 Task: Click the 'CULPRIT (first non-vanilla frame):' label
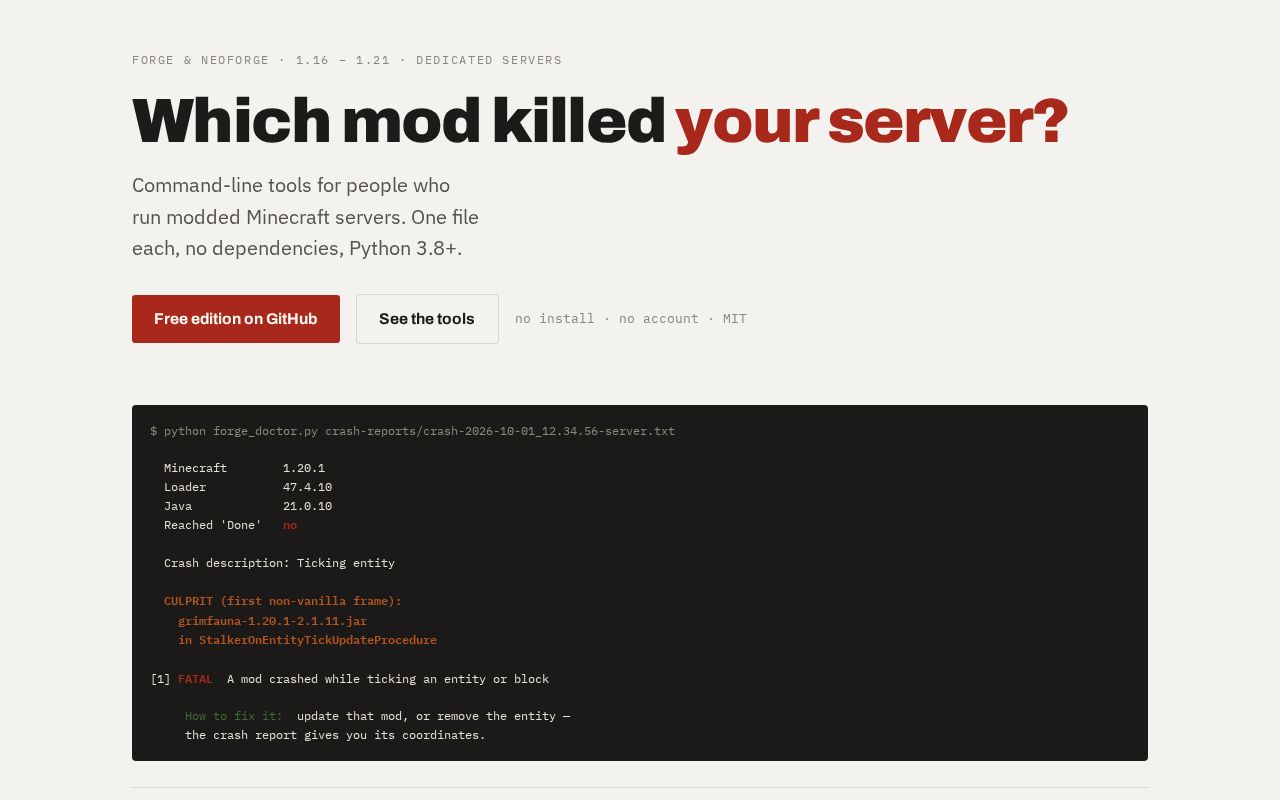[283, 601]
